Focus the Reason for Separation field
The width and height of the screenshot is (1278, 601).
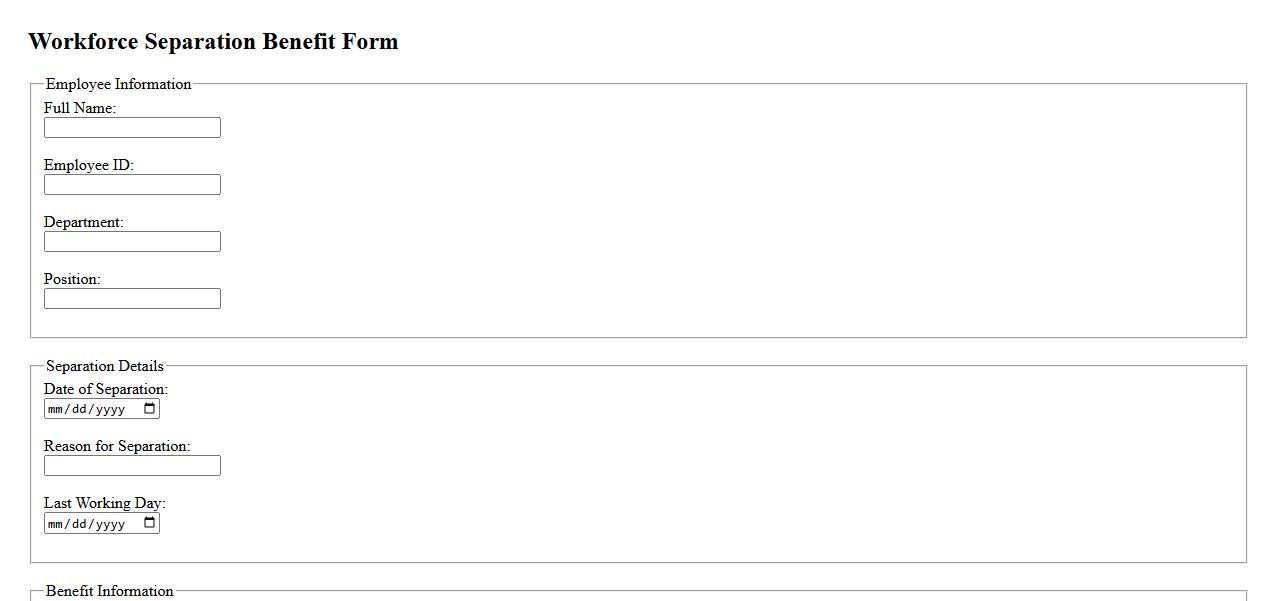click(x=132, y=466)
